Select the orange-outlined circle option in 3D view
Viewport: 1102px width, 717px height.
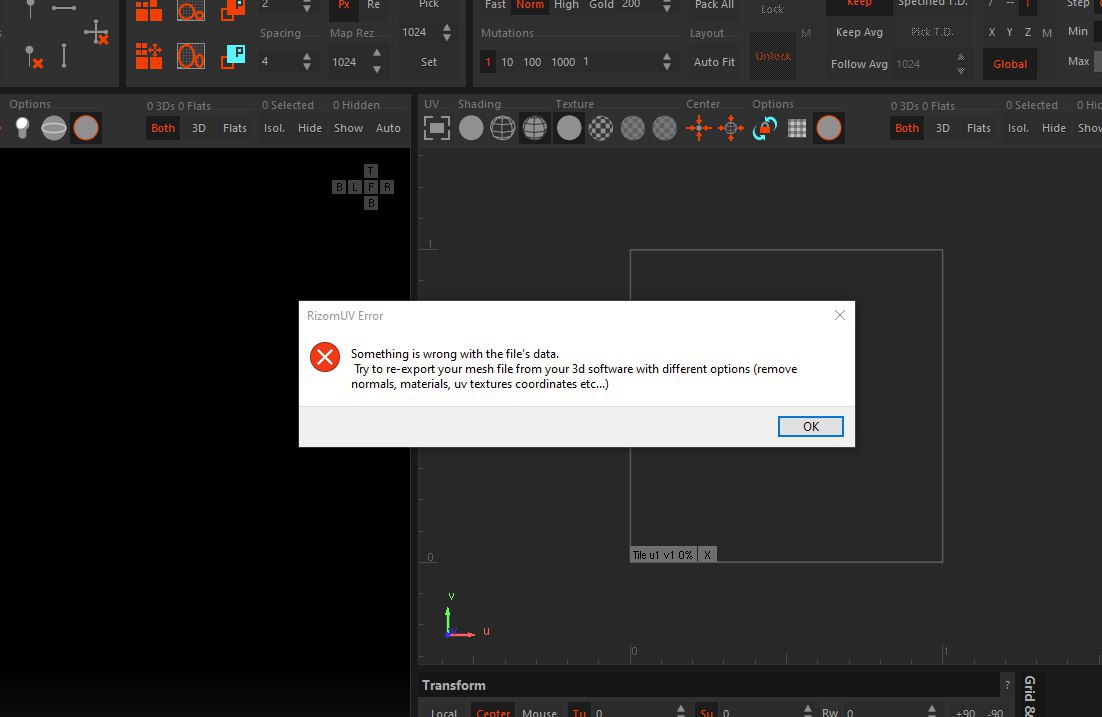click(x=86, y=128)
